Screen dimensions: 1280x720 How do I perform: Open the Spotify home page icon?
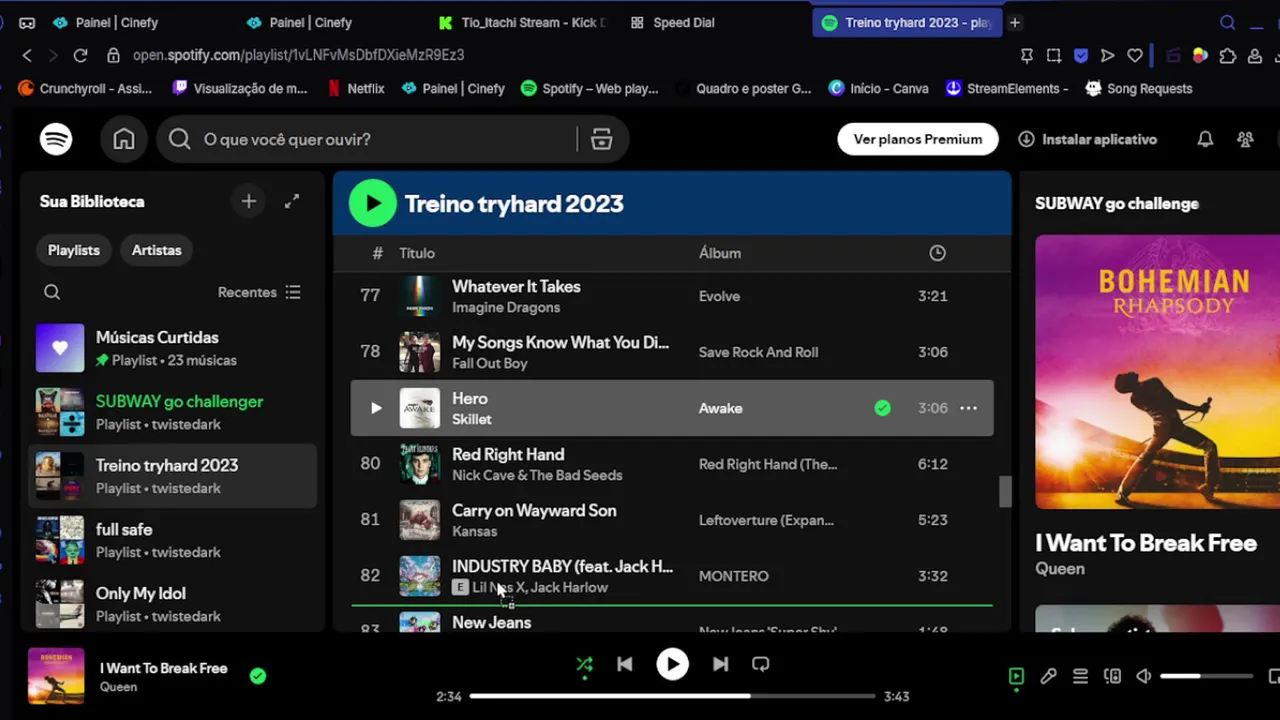point(124,139)
